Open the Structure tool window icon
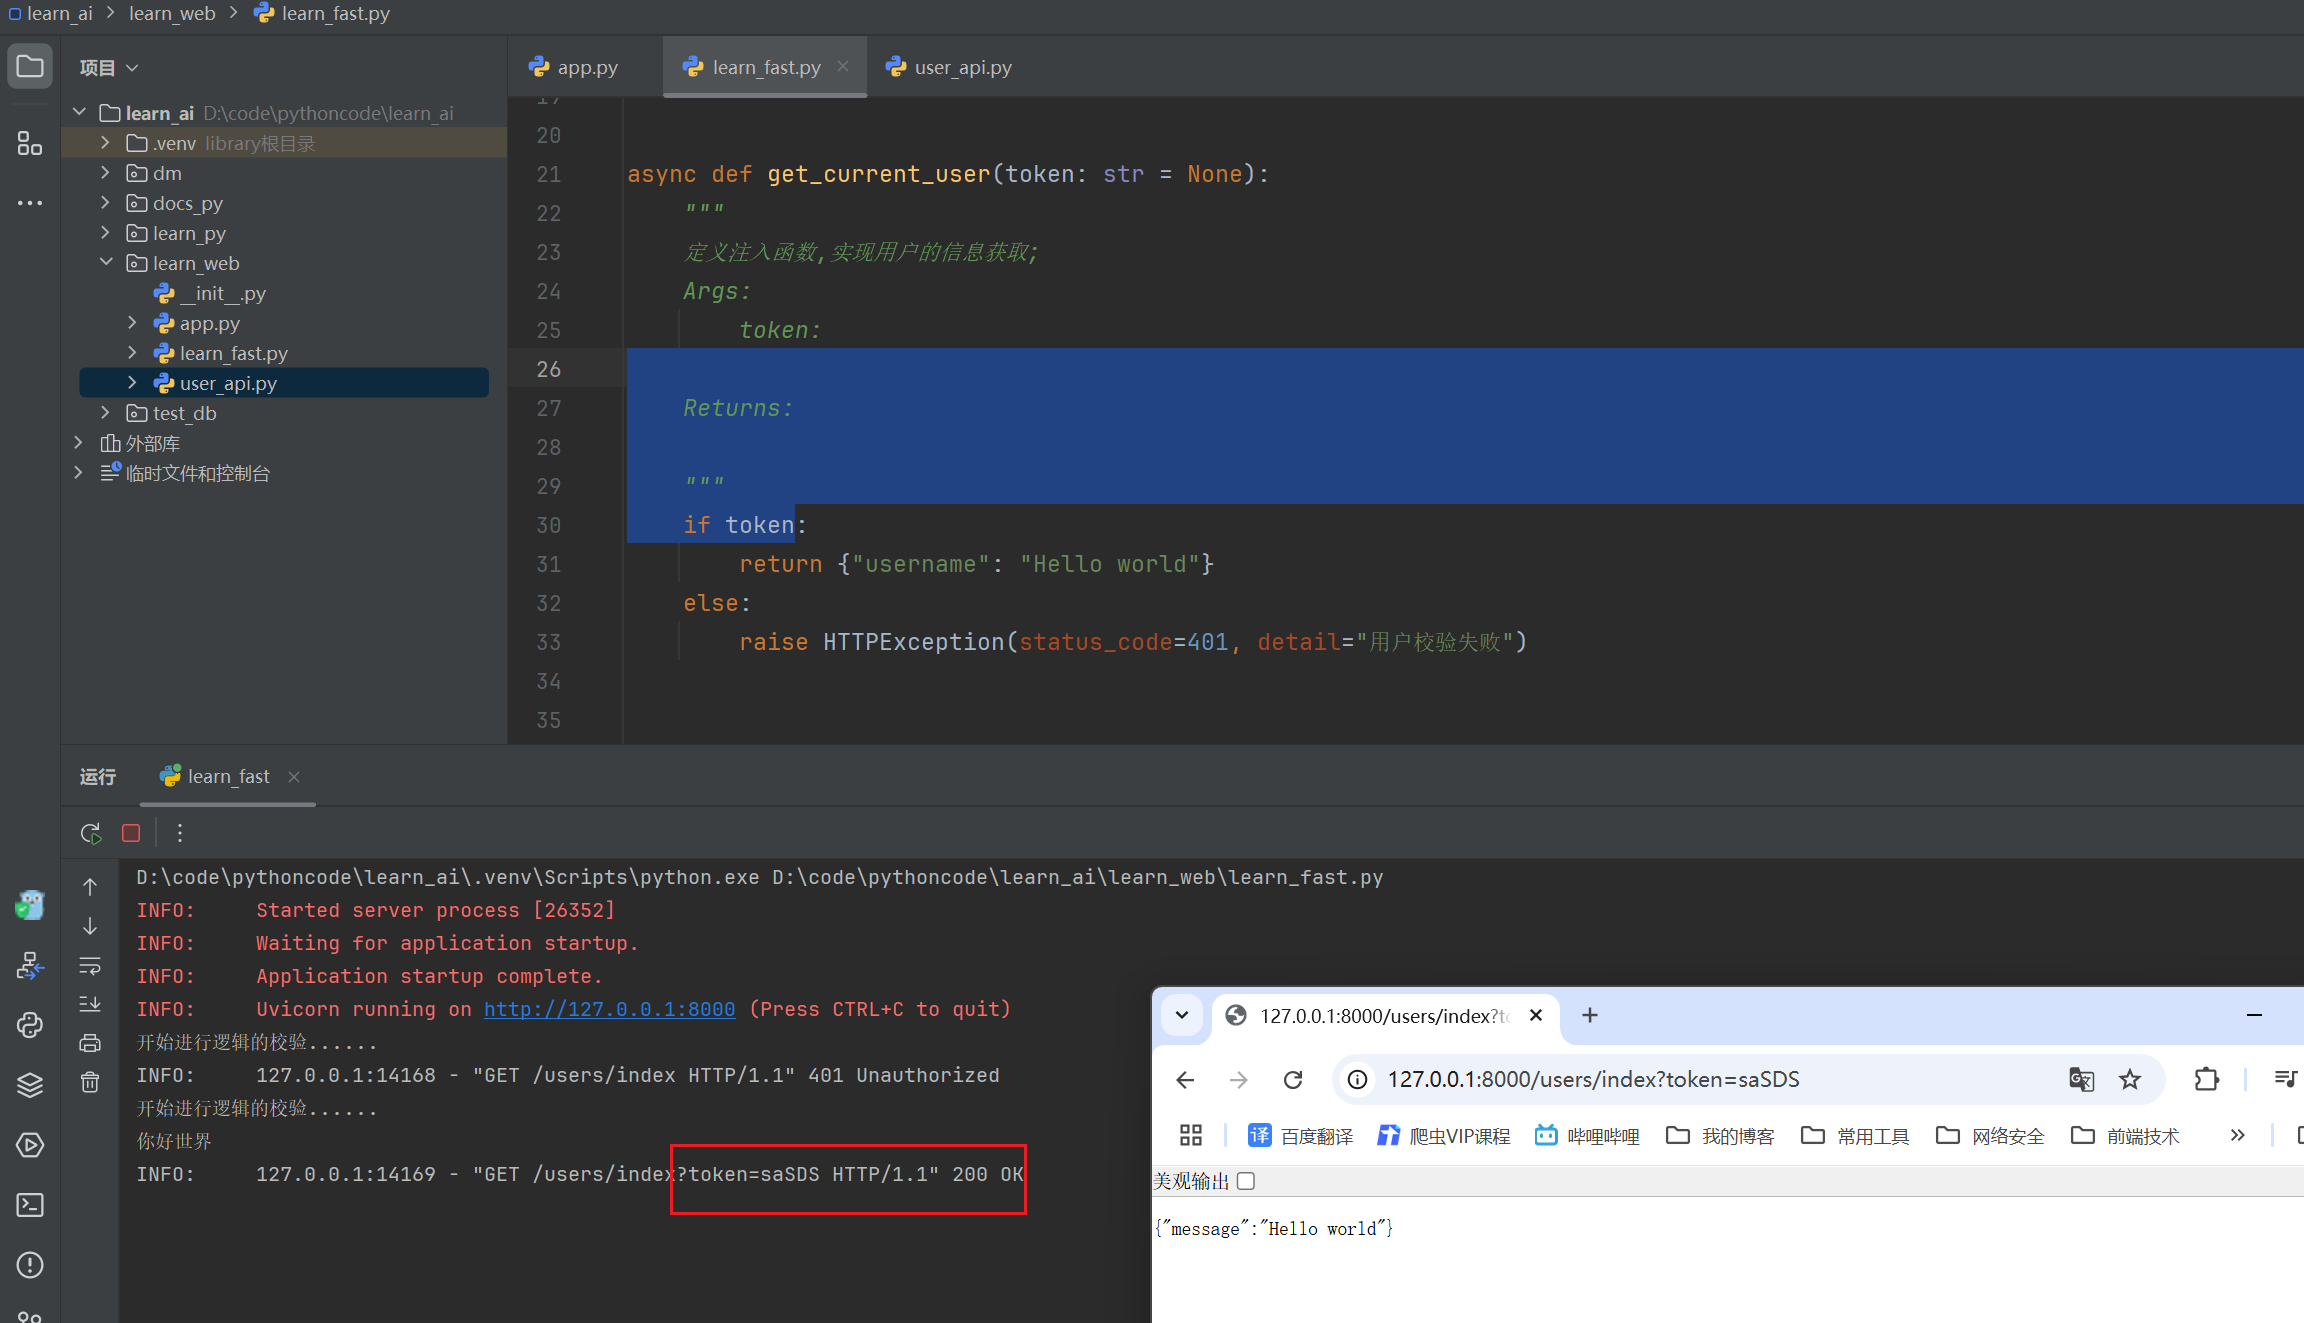Screen dimensions: 2304x1323 [30, 144]
